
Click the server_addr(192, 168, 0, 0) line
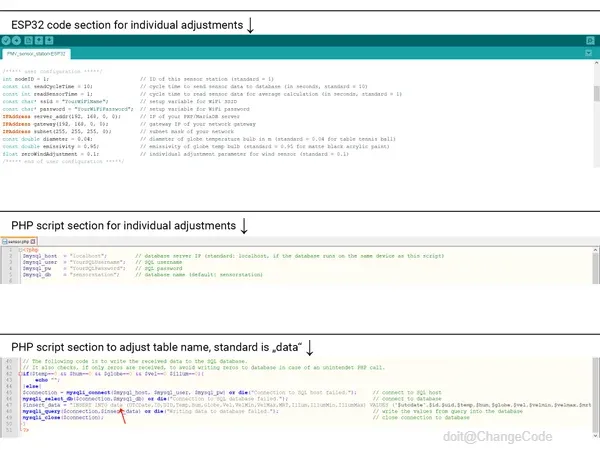click(x=62, y=116)
